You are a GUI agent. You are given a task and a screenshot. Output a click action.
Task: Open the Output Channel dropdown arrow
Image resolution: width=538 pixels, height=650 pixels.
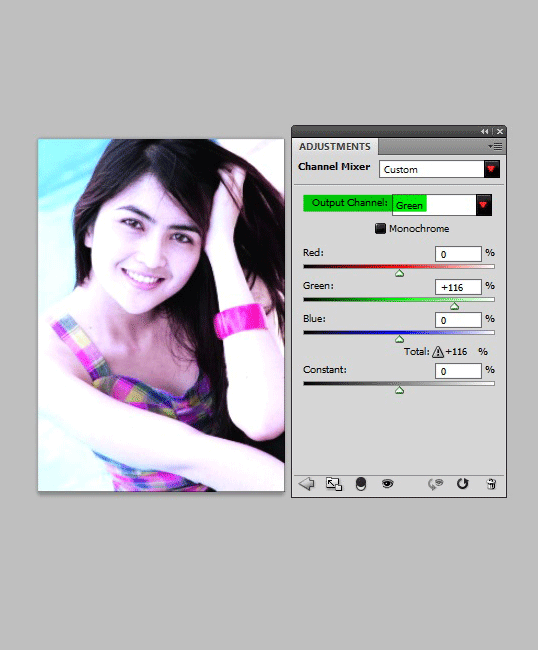[x=483, y=205]
